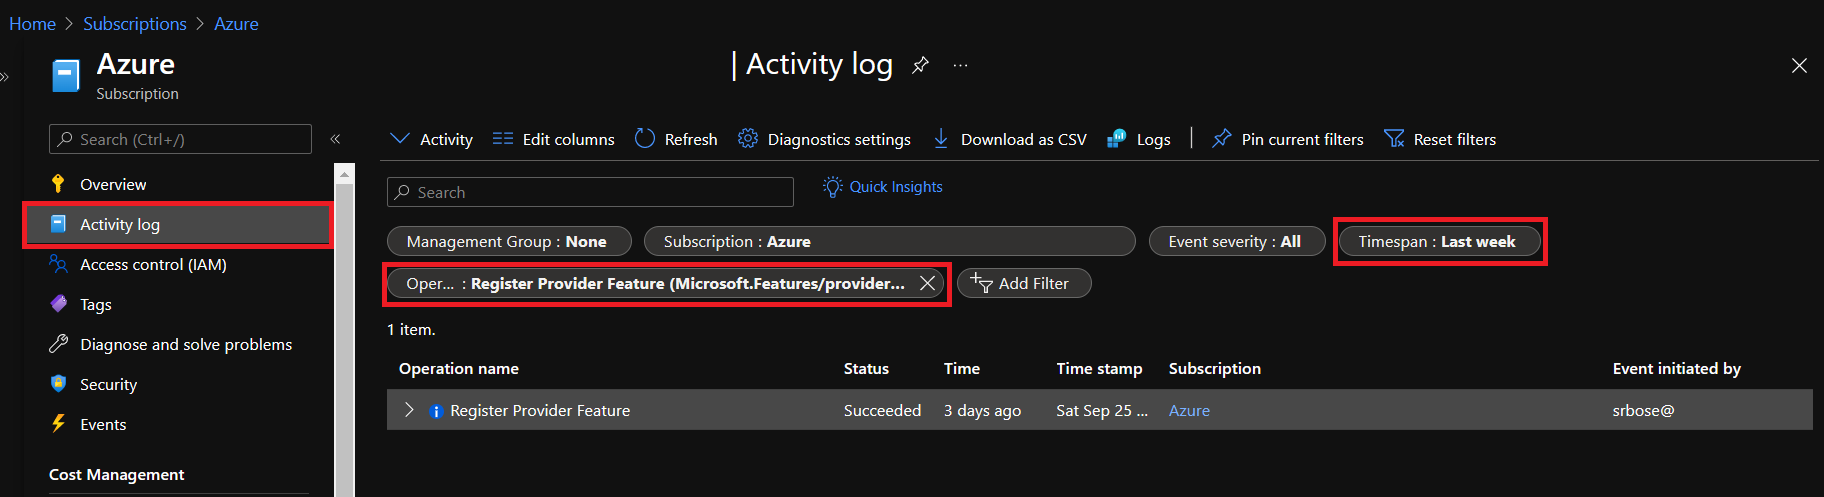1824x497 pixels.
Task: Open the Azure subscription link in row
Action: [1189, 410]
